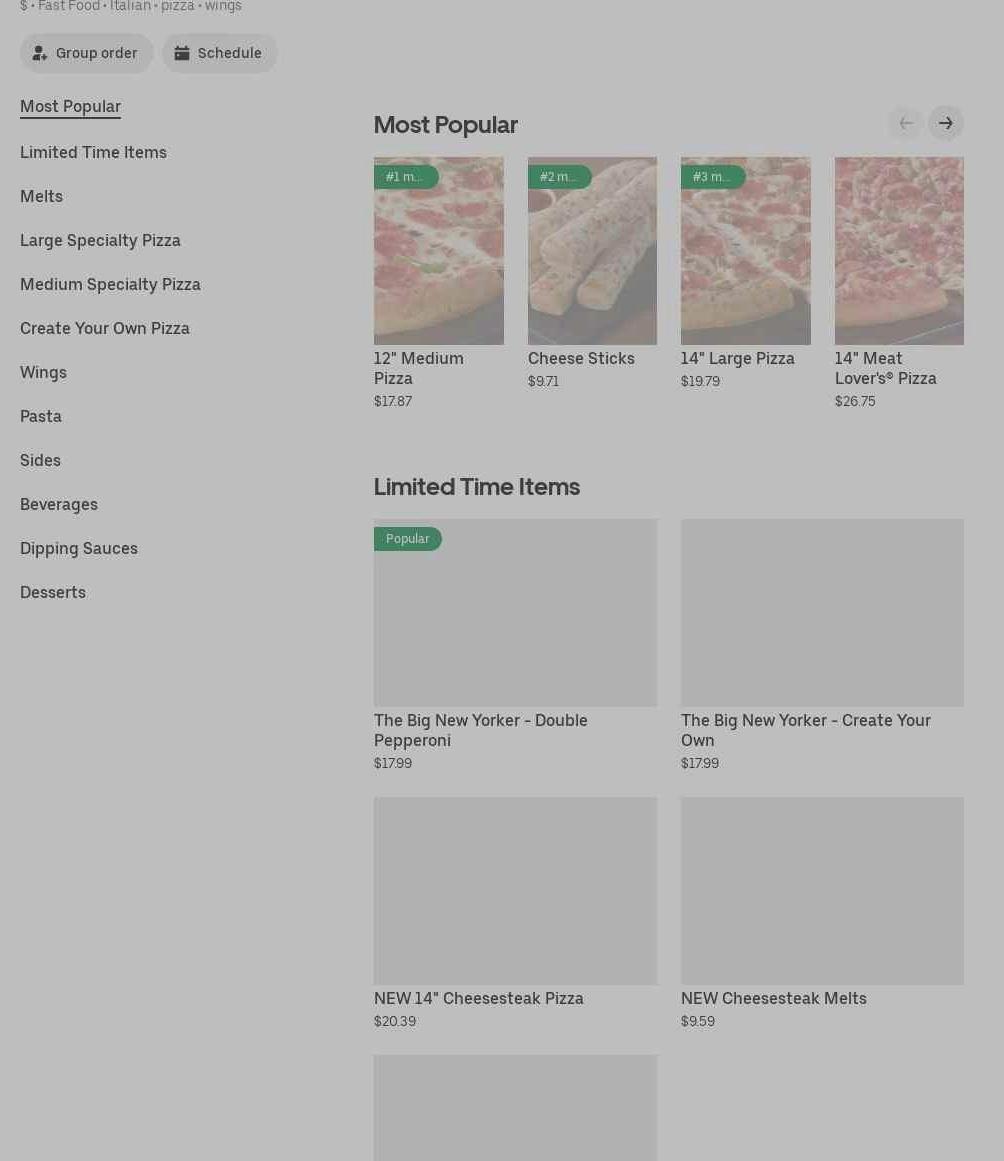Select the Wings category
Screen dimensions: 1004x1161
click(x=43, y=372)
